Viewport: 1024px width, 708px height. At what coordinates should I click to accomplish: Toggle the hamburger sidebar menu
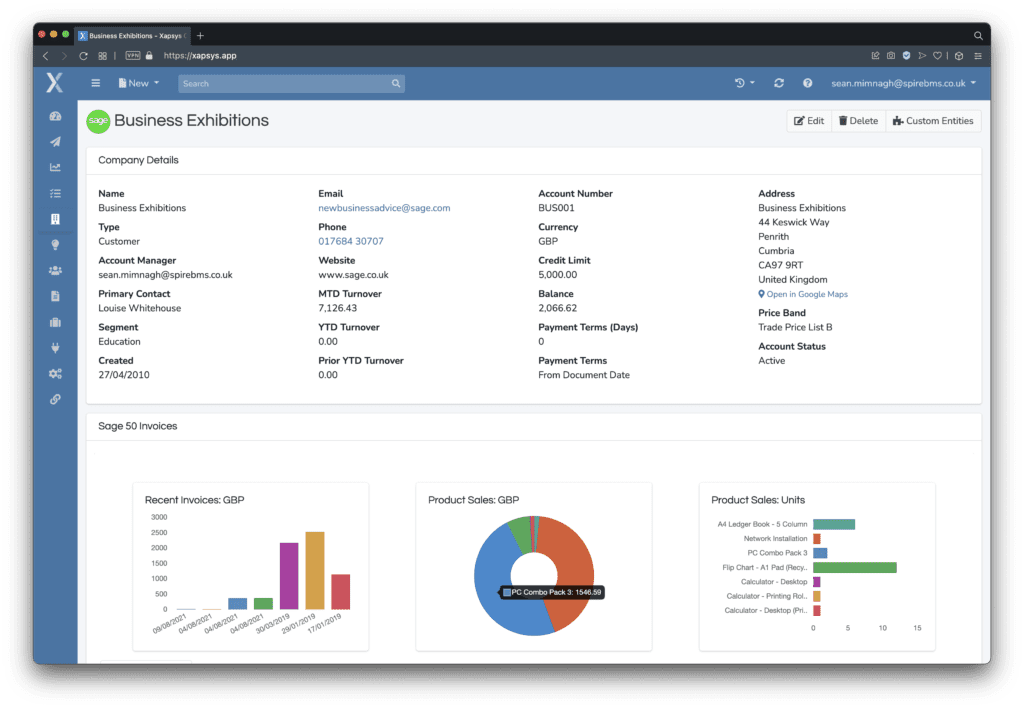[x=95, y=83]
